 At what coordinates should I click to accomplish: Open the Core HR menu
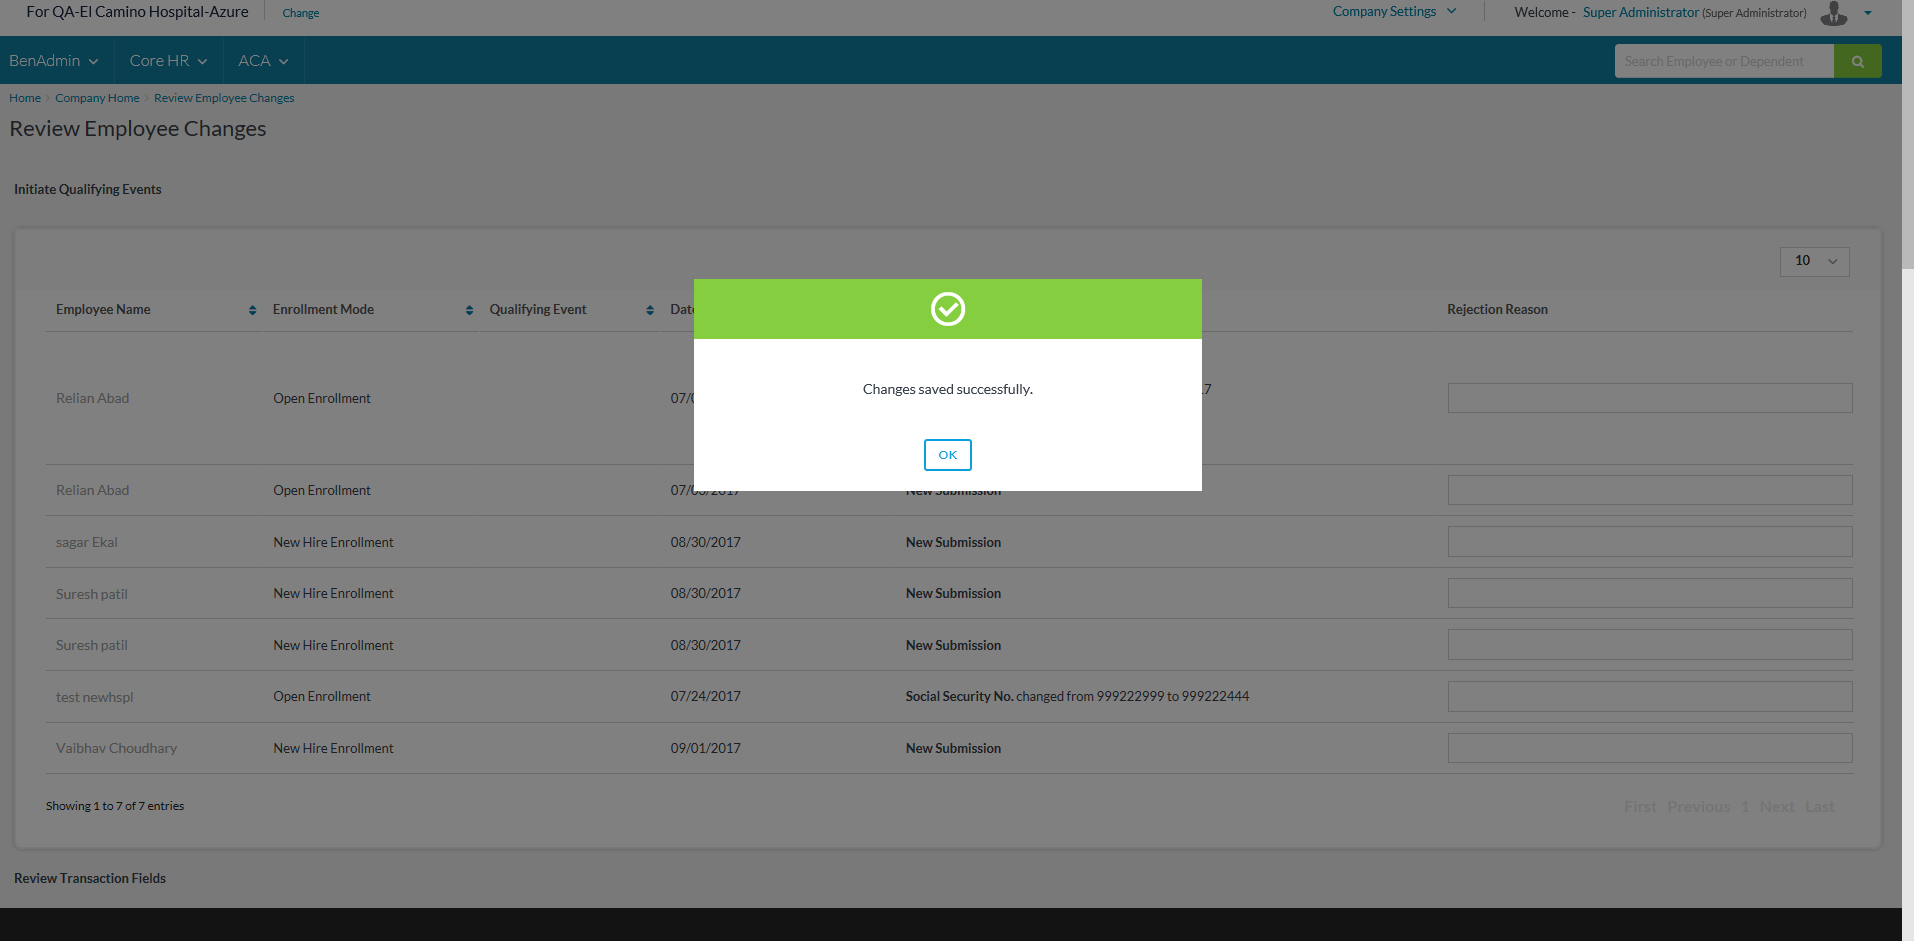coord(168,61)
